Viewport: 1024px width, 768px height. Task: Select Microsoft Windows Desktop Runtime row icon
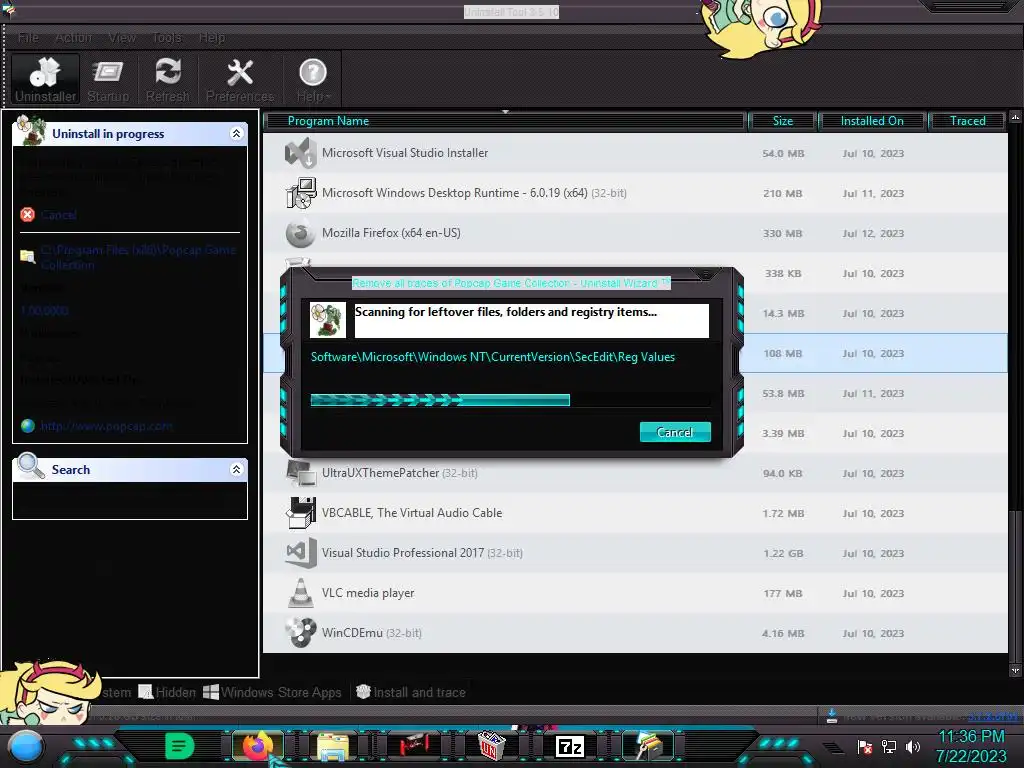[300, 193]
